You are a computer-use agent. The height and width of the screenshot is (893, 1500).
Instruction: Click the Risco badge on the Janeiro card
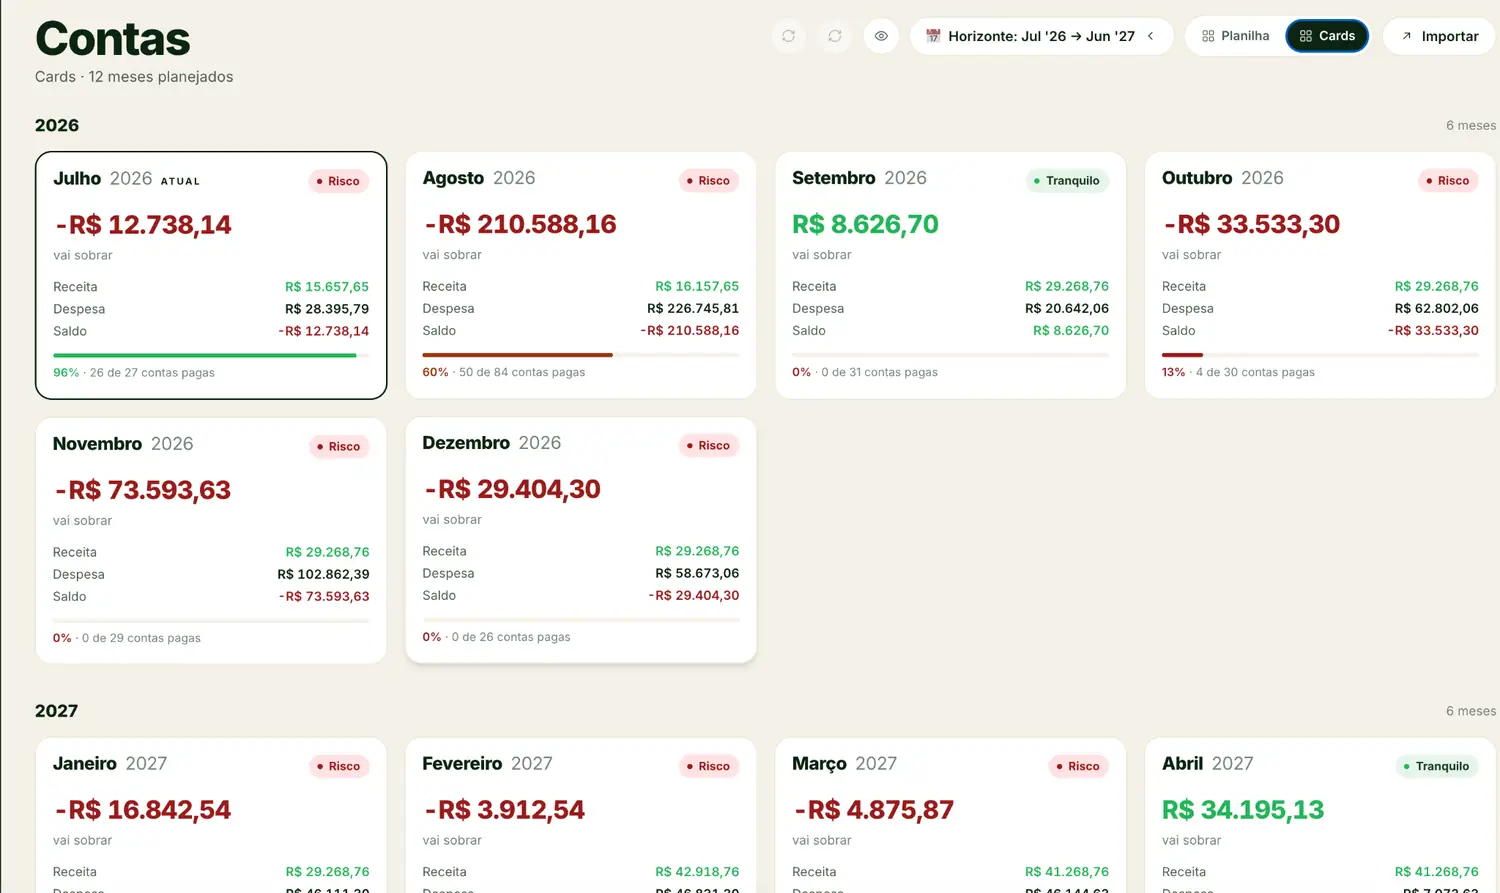coord(339,766)
